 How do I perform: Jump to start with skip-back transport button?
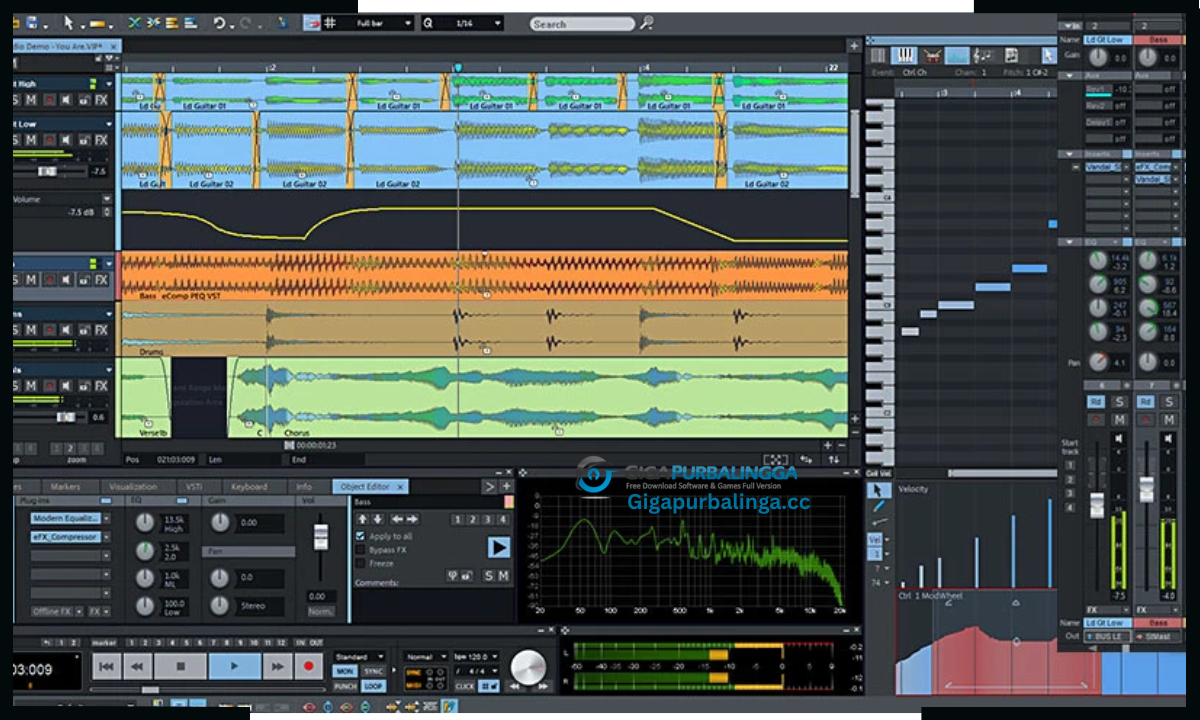(107, 665)
